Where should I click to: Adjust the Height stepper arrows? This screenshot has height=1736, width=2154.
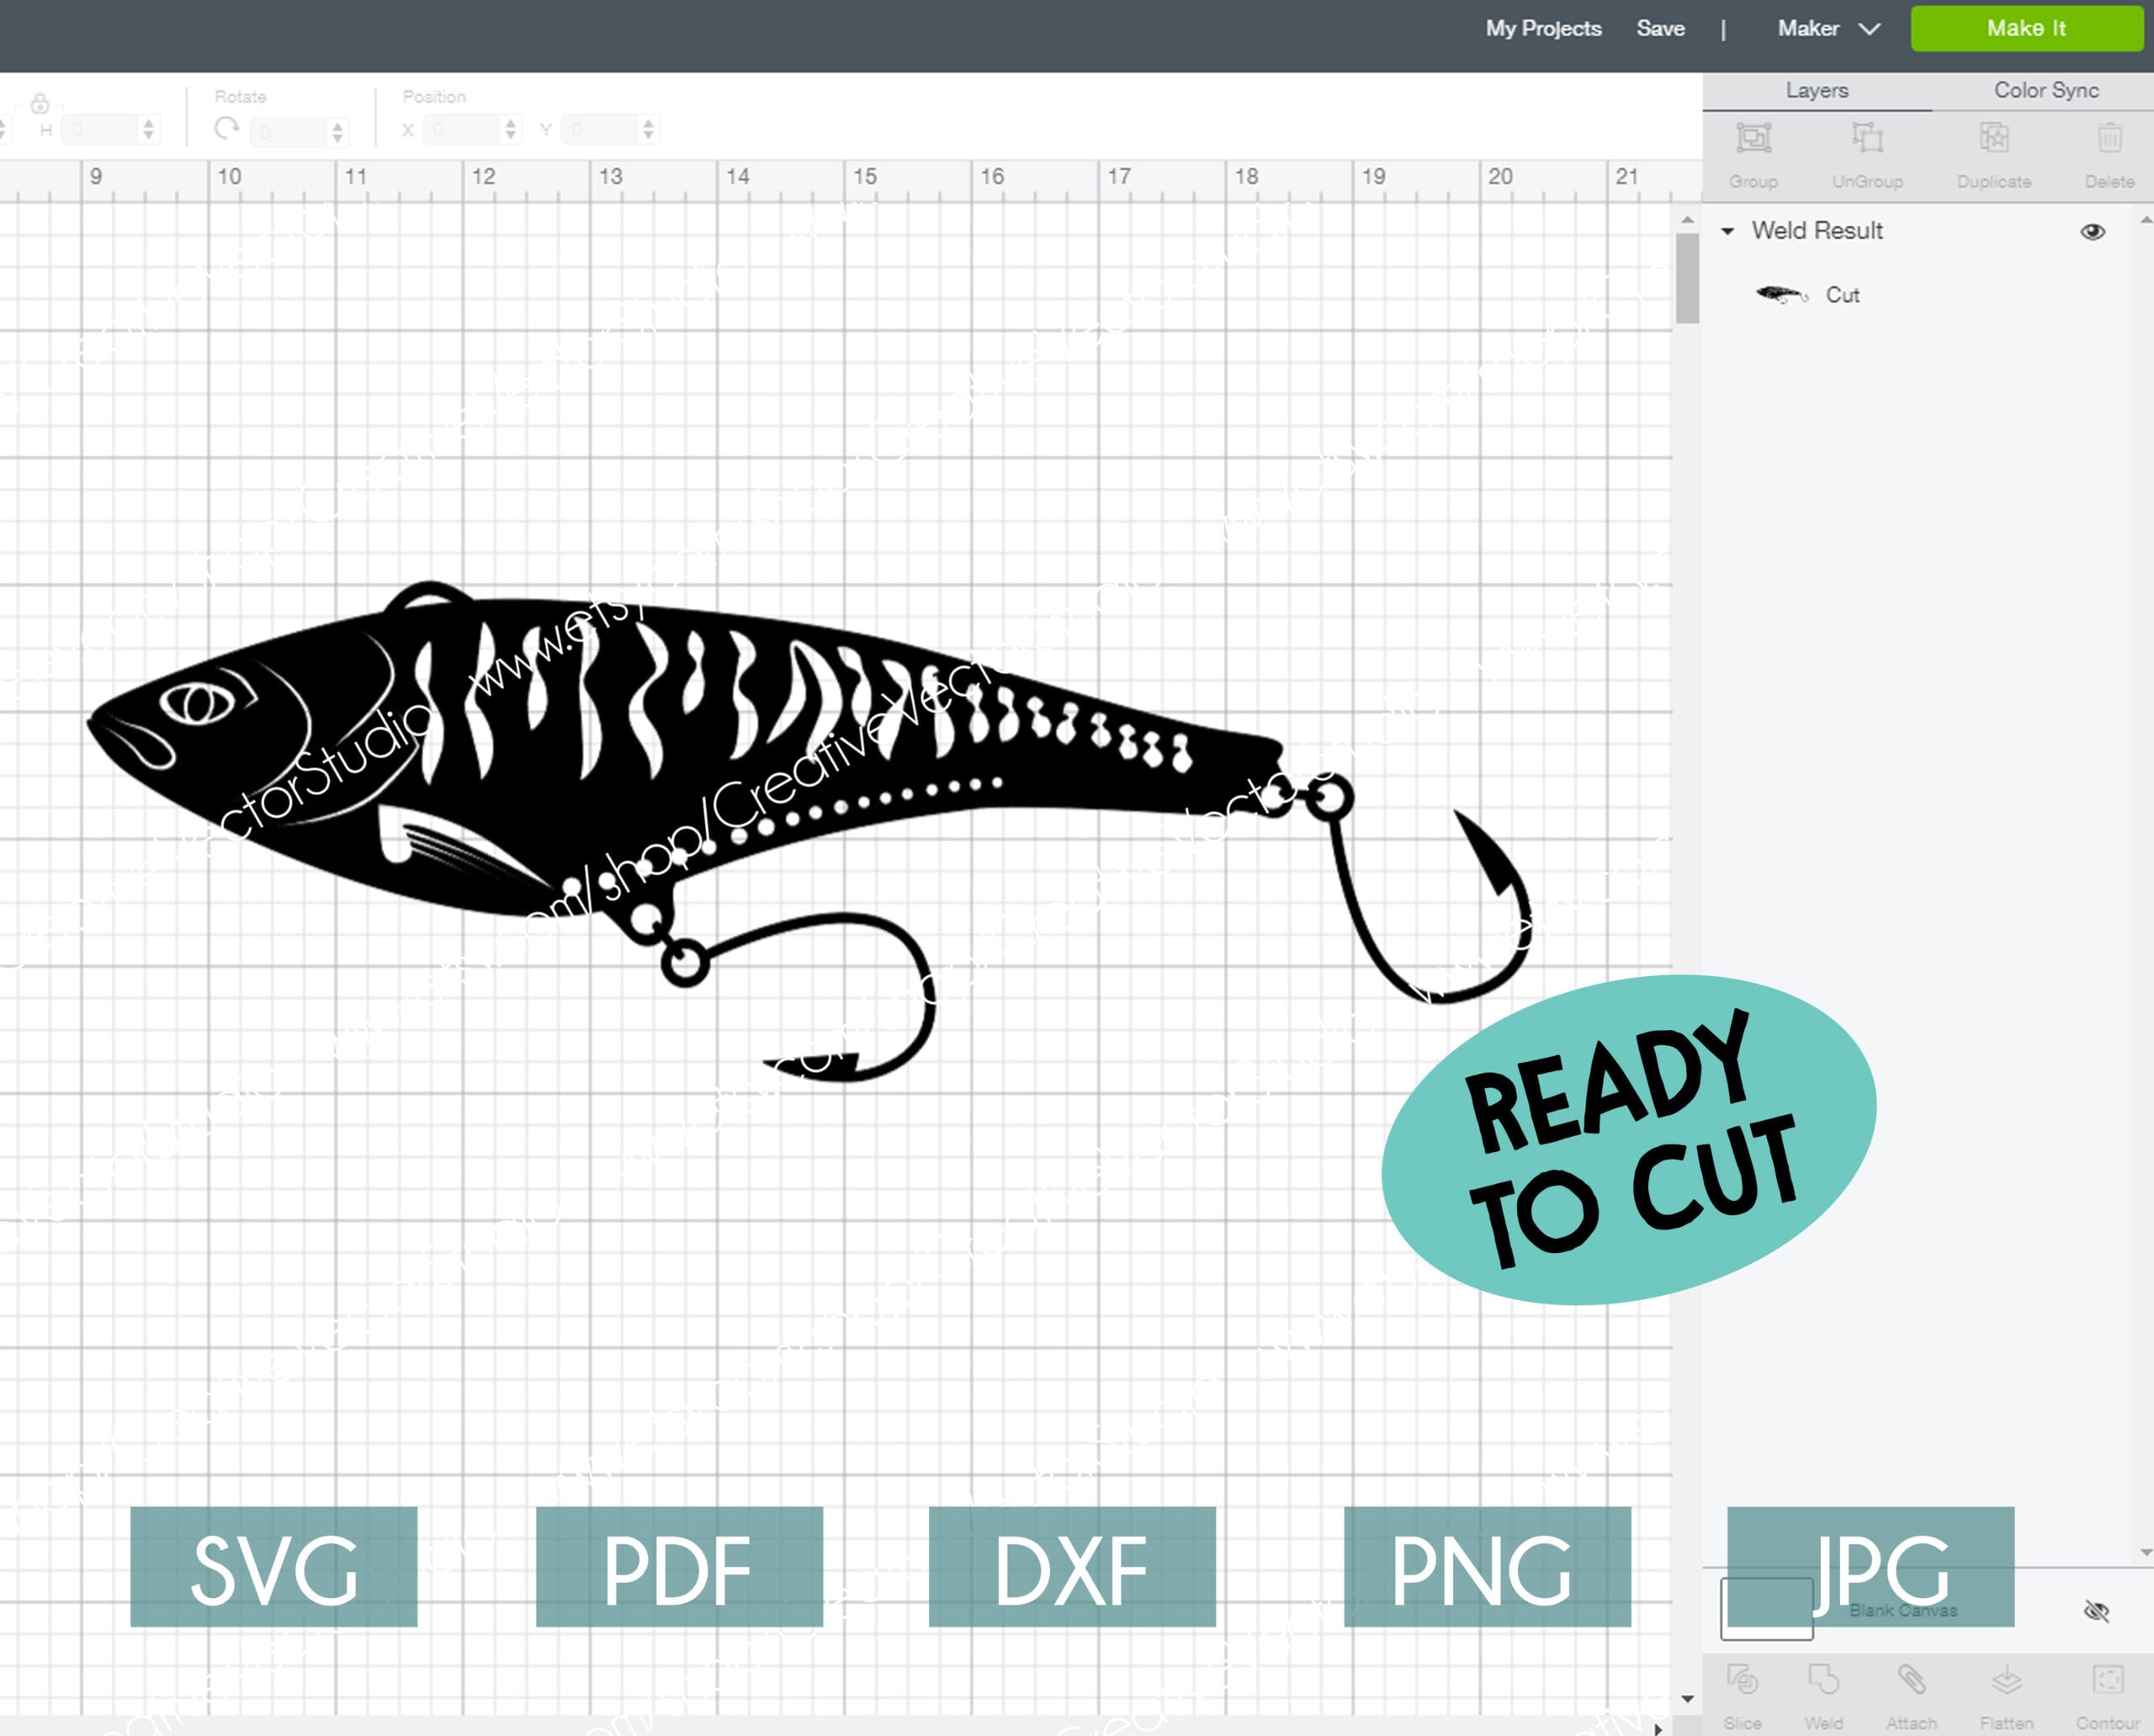point(148,129)
